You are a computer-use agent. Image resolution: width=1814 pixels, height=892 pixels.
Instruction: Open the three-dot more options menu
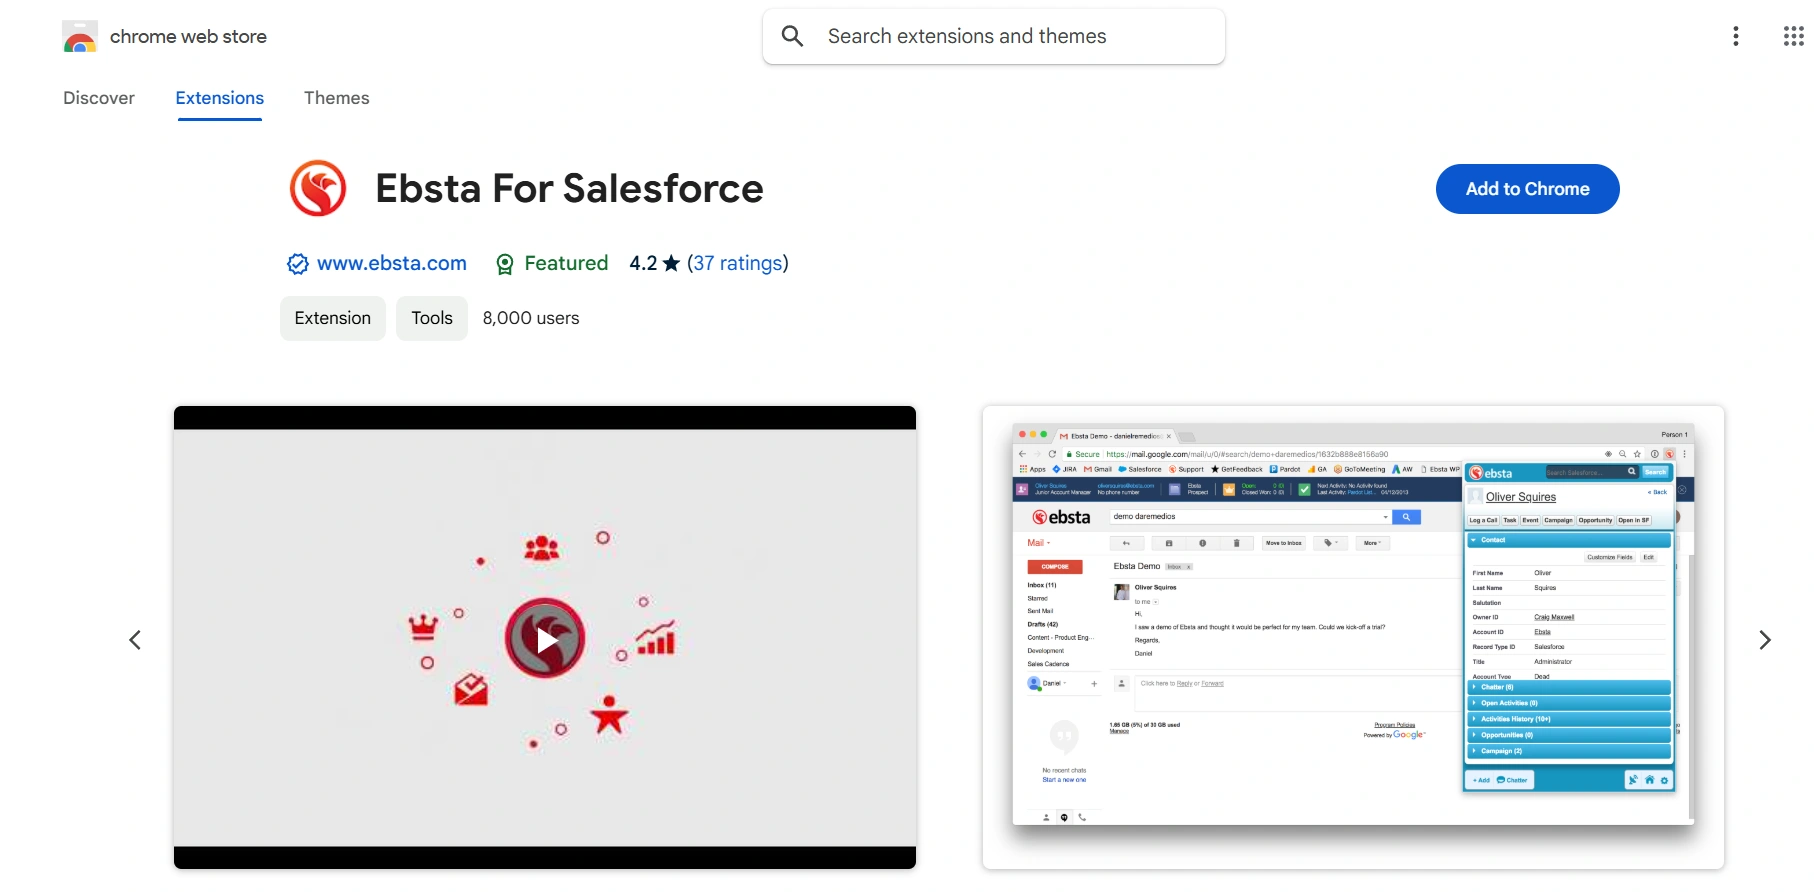(x=1736, y=36)
